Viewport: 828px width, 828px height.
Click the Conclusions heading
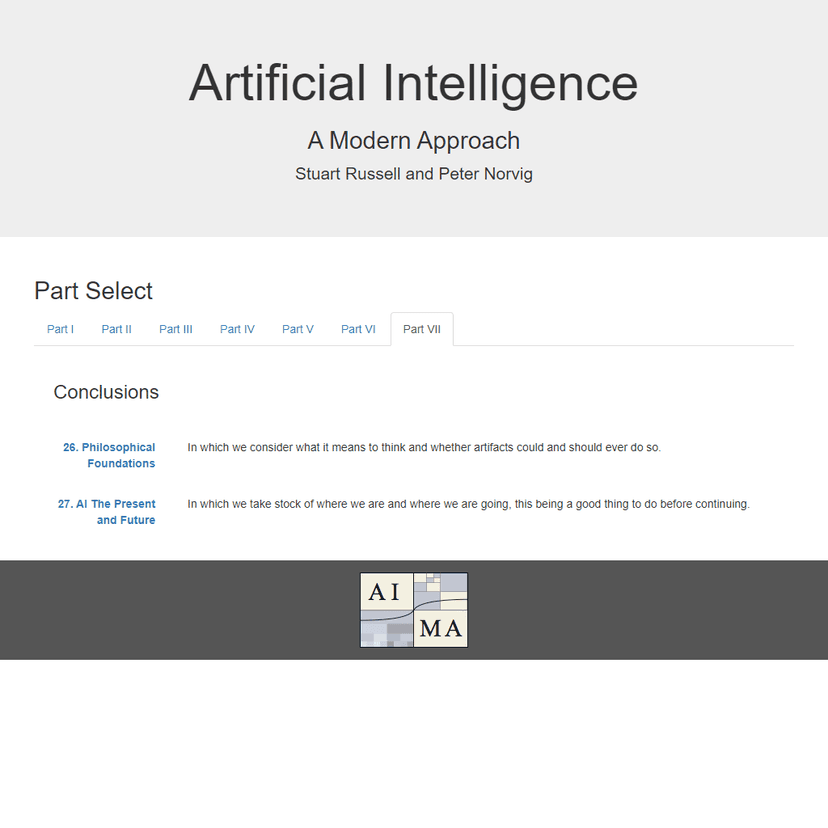point(106,392)
